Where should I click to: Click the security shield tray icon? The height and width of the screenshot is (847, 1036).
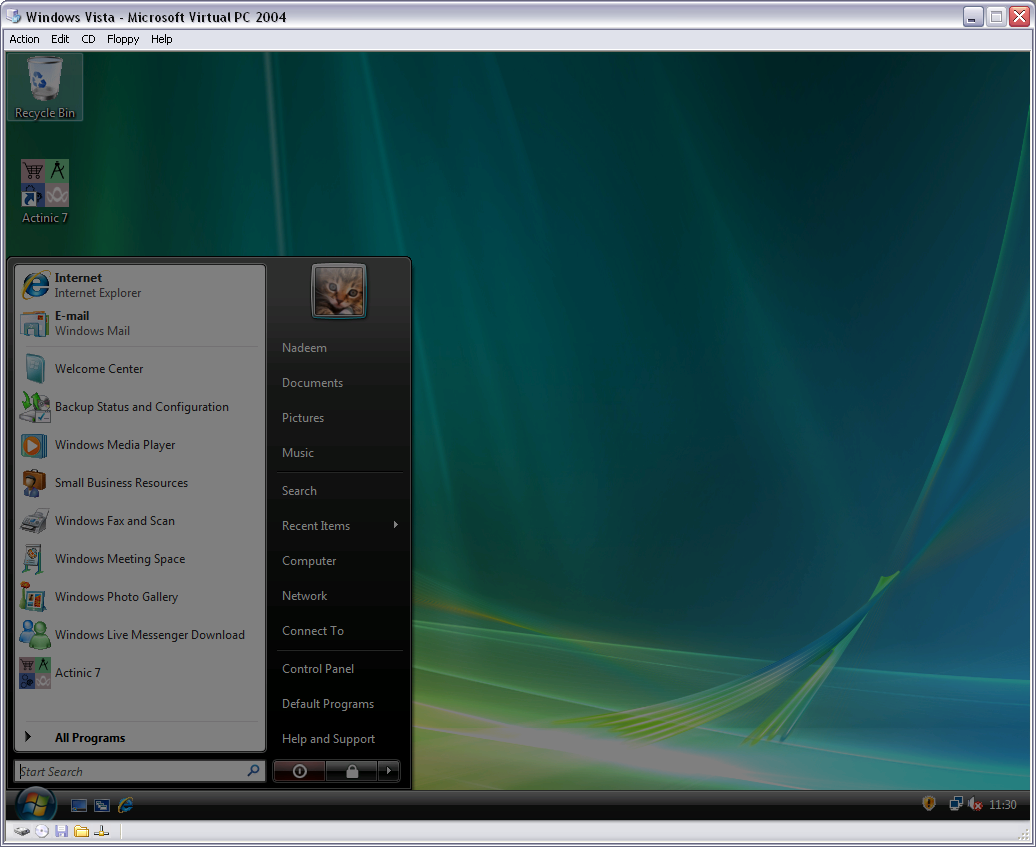[929, 803]
